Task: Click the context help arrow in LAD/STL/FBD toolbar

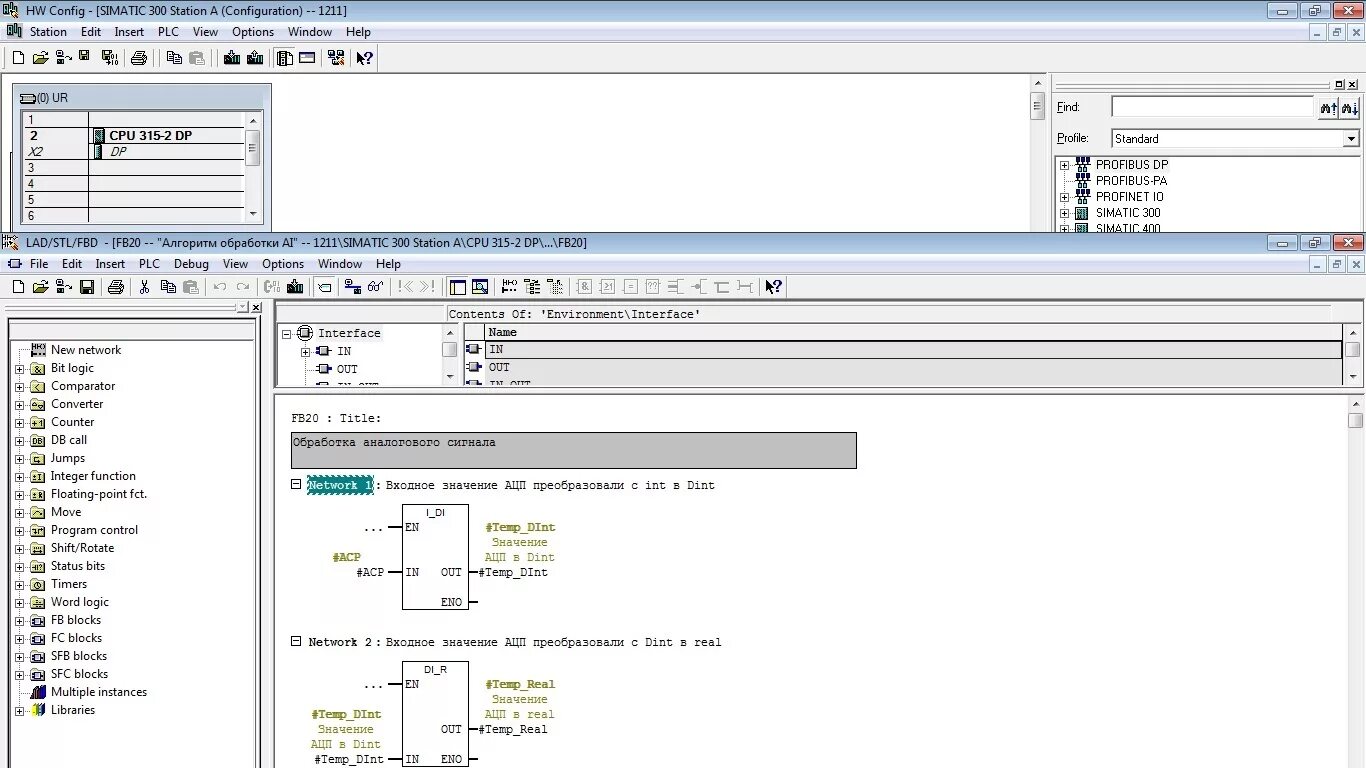Action: click(x=773, y=287)
